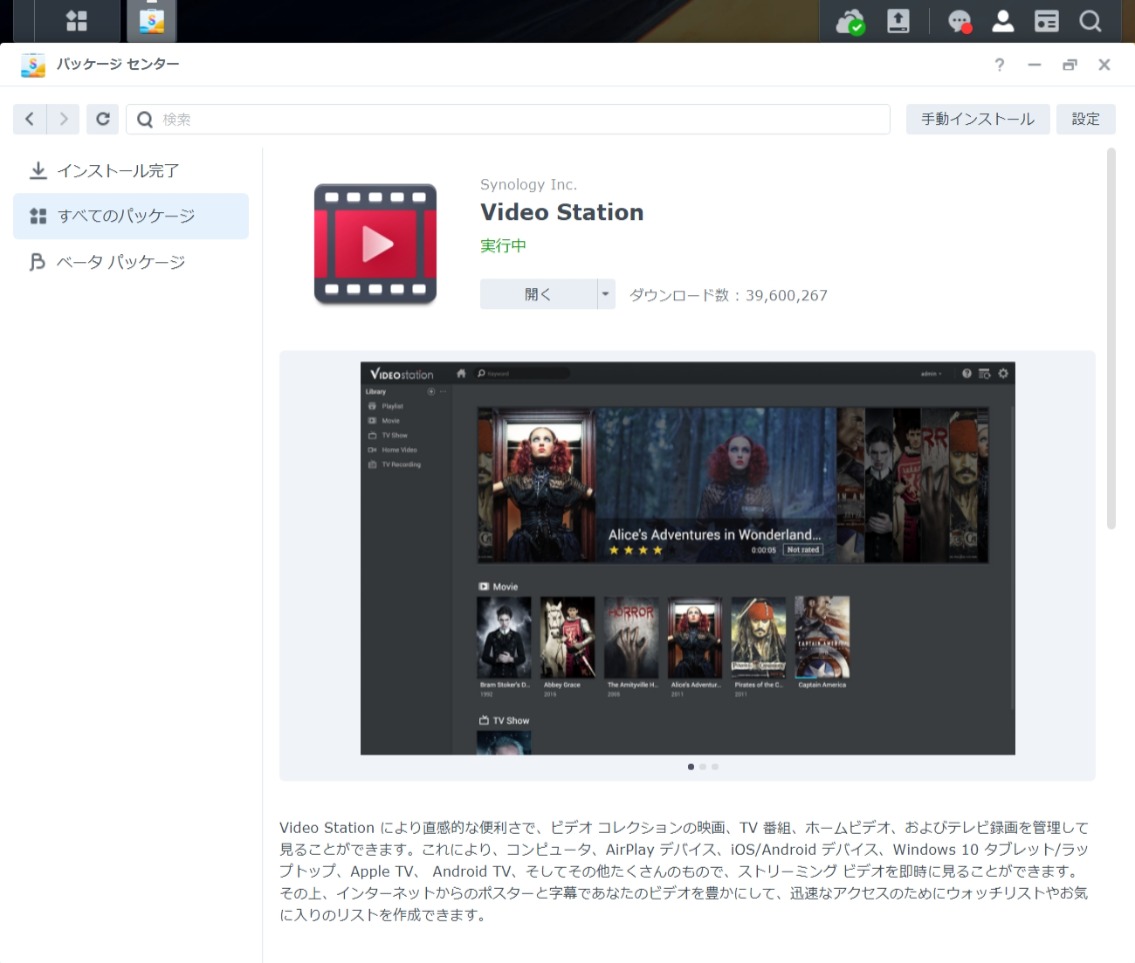Screen dimensions: 1135x963
Task: Show the system widgets panel icon
Action: point(1045,20)
